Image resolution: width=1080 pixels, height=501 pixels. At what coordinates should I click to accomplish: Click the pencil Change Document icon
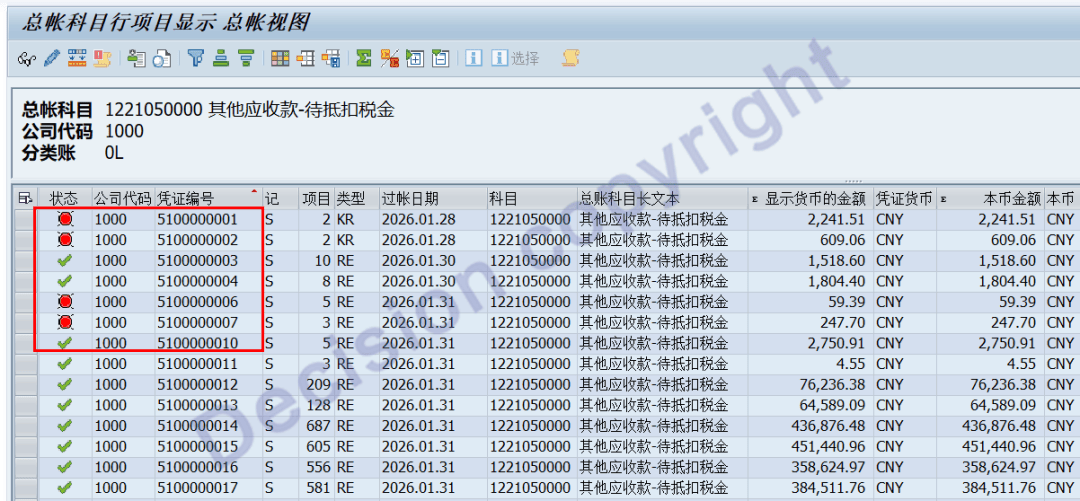pyautogui.click(x=52, y=59)
